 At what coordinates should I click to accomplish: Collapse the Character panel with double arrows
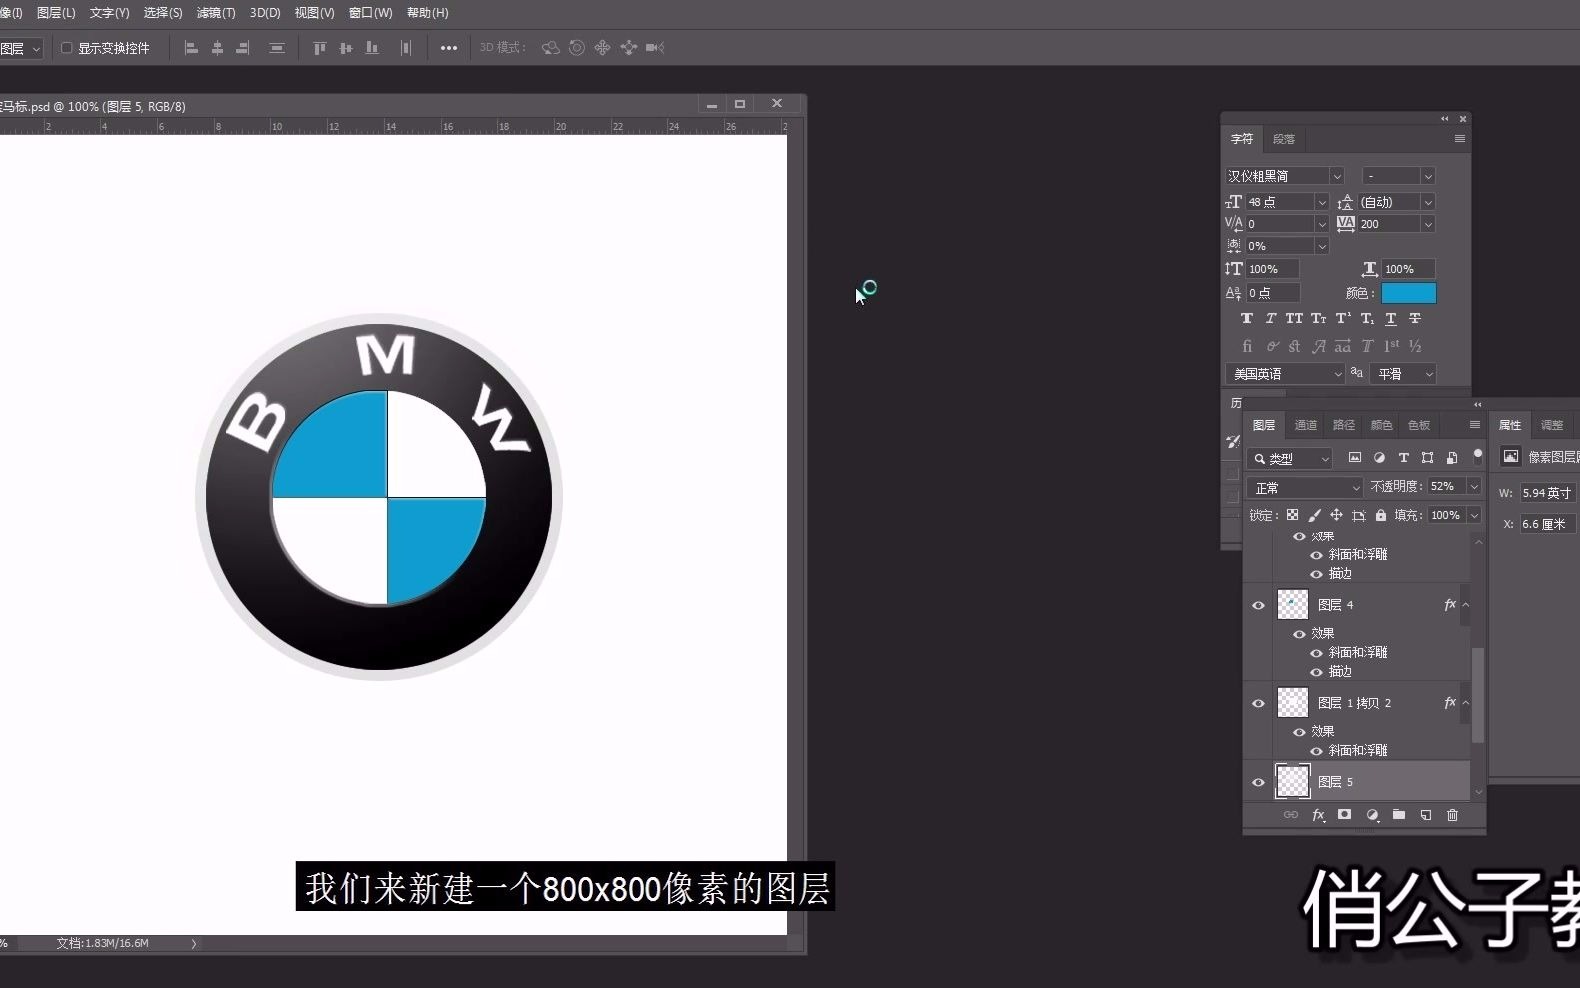coord(1444,119)
